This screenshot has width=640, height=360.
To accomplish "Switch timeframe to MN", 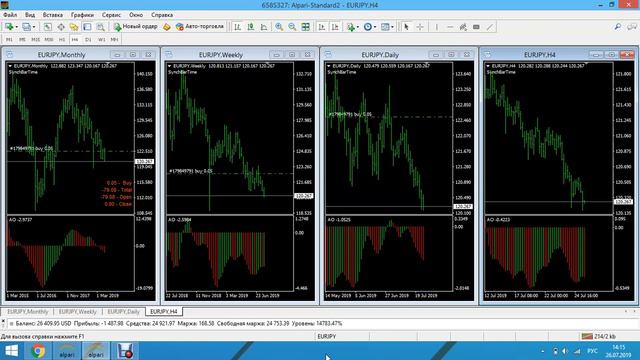I will pos(115,40).
